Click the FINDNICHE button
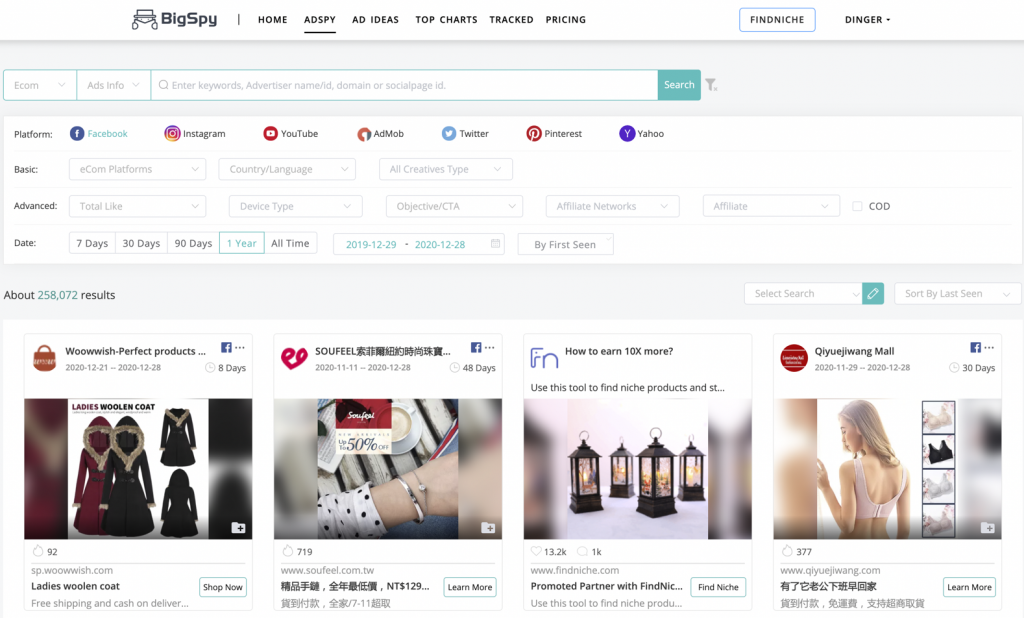 coord(777,20)
